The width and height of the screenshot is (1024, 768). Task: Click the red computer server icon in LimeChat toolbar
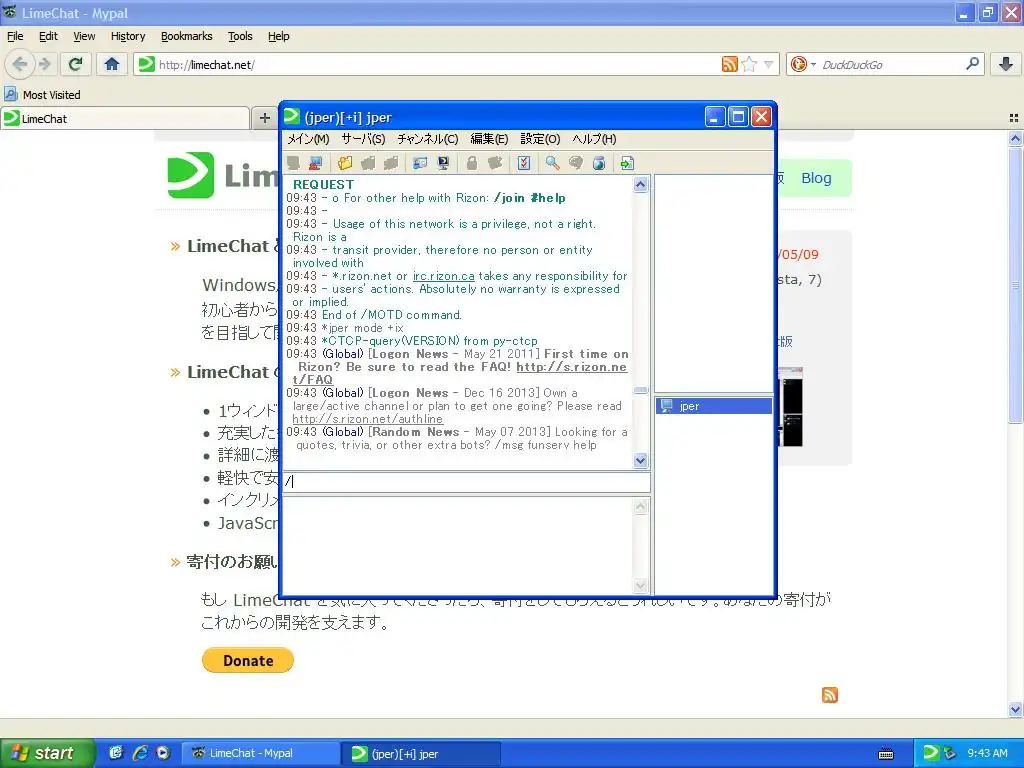(x=316, y=163)
